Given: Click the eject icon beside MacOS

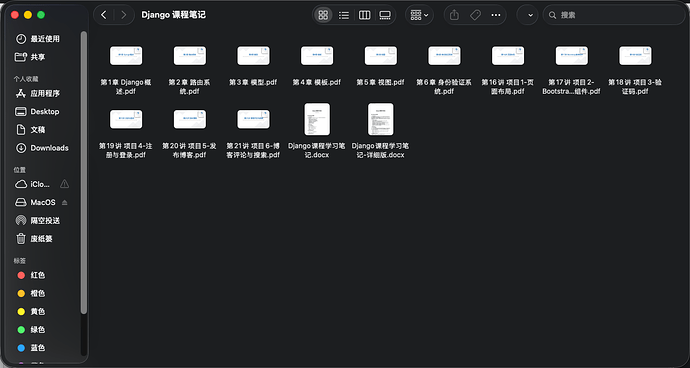Looking at the screenshot, I should [65, 202].
